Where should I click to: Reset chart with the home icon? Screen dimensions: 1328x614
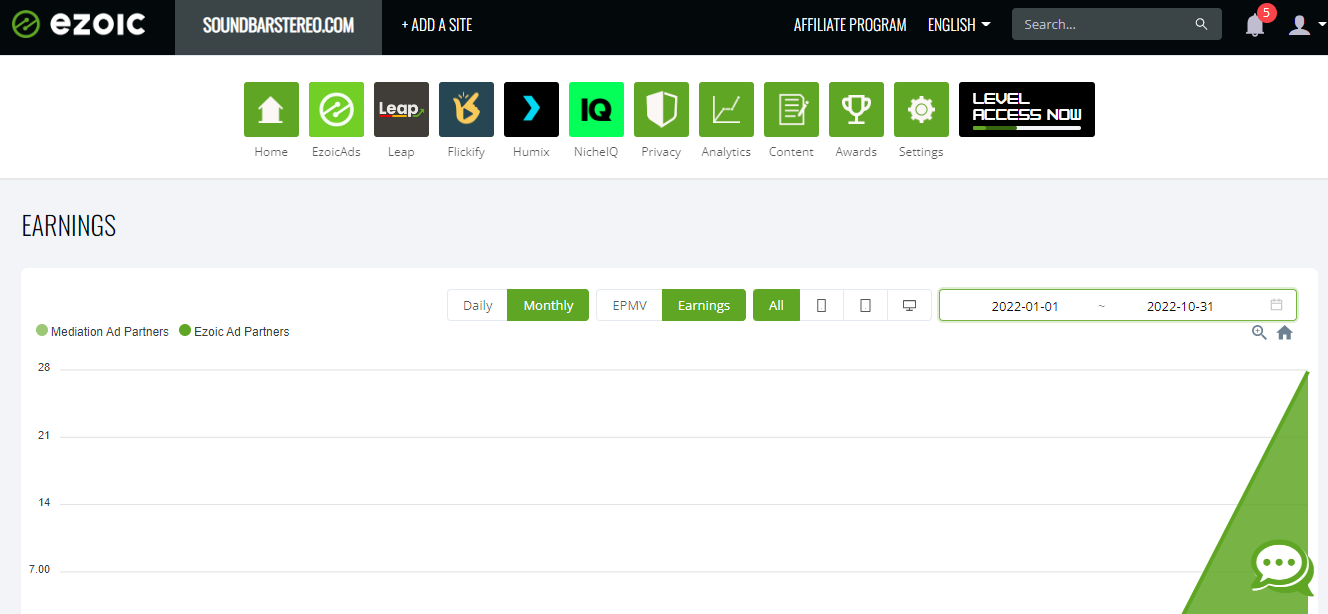point(1285,332)
